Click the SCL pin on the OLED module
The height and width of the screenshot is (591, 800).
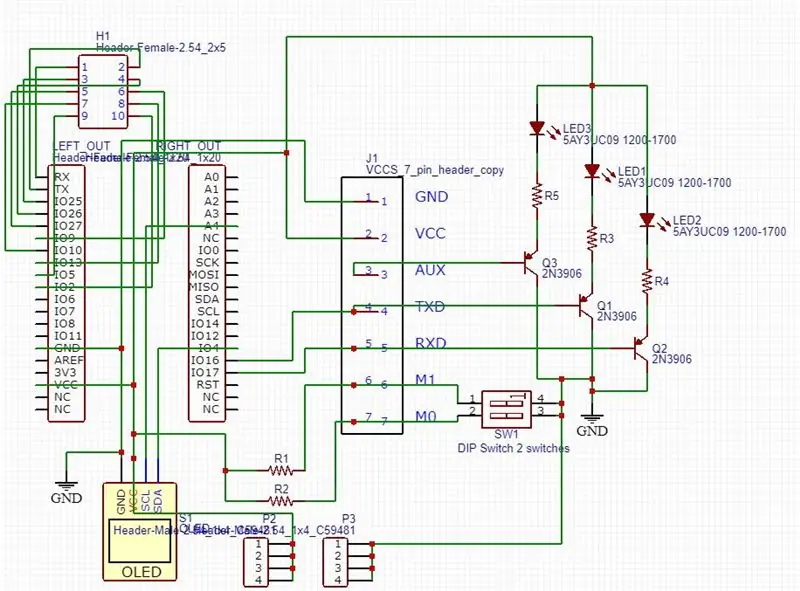click(145, 501)
